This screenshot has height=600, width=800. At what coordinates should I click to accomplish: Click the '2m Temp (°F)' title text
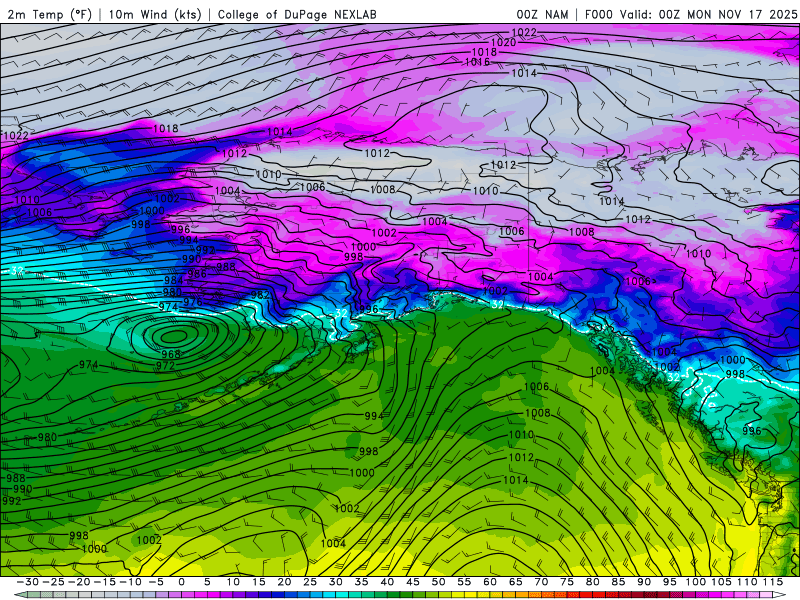(x=49, y=14)
